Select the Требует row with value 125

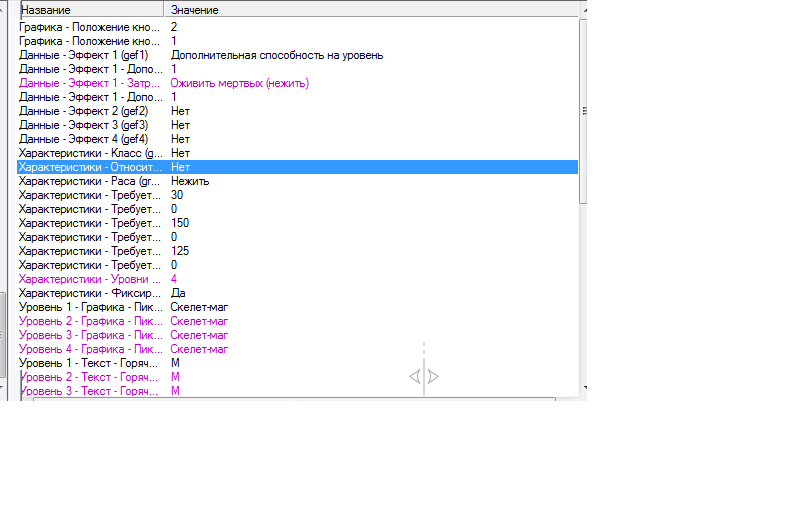(x=298, y=251)
